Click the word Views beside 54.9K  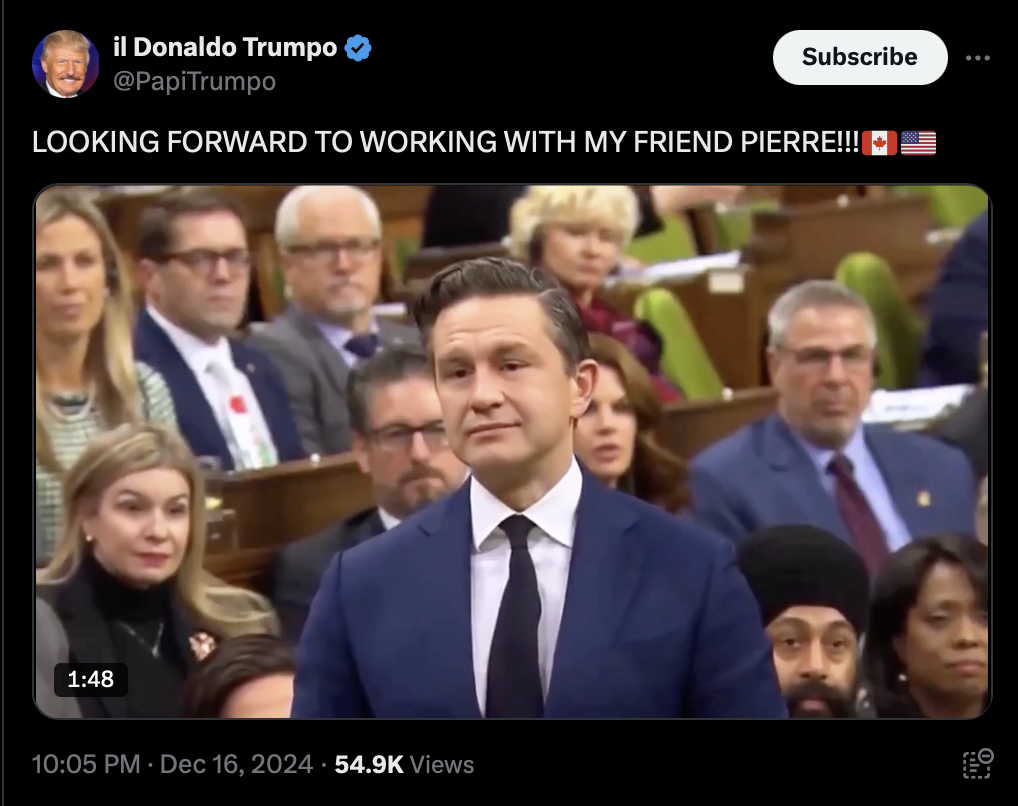[441, 764]
